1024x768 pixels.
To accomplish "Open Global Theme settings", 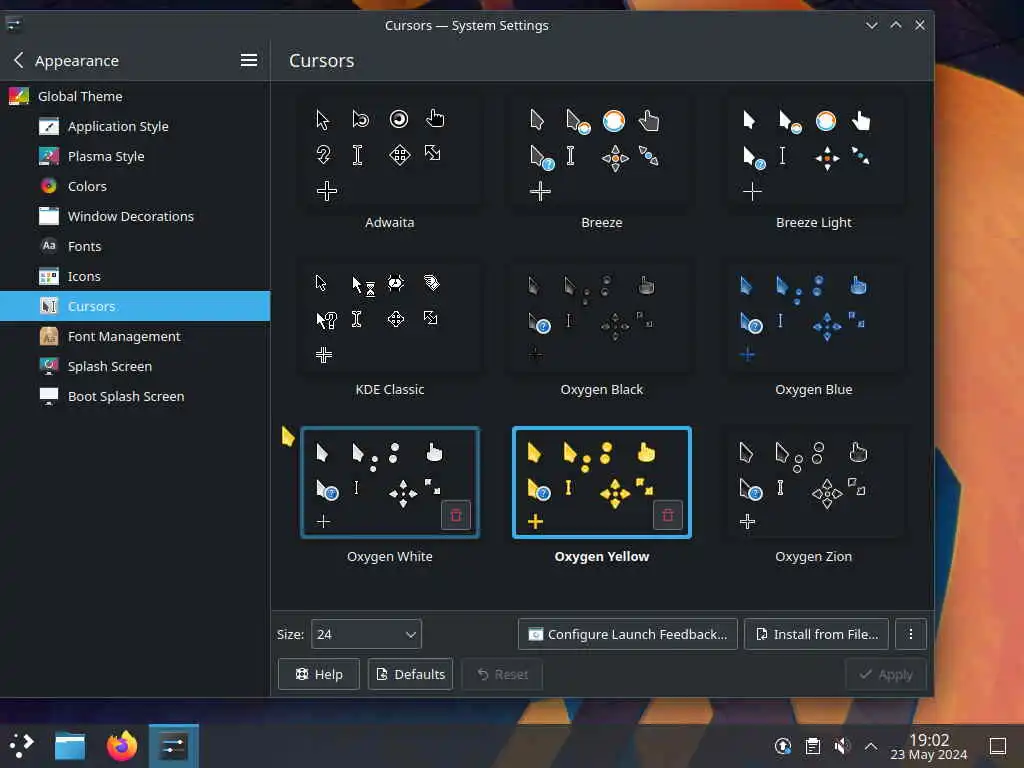I will tap(135, 96).
